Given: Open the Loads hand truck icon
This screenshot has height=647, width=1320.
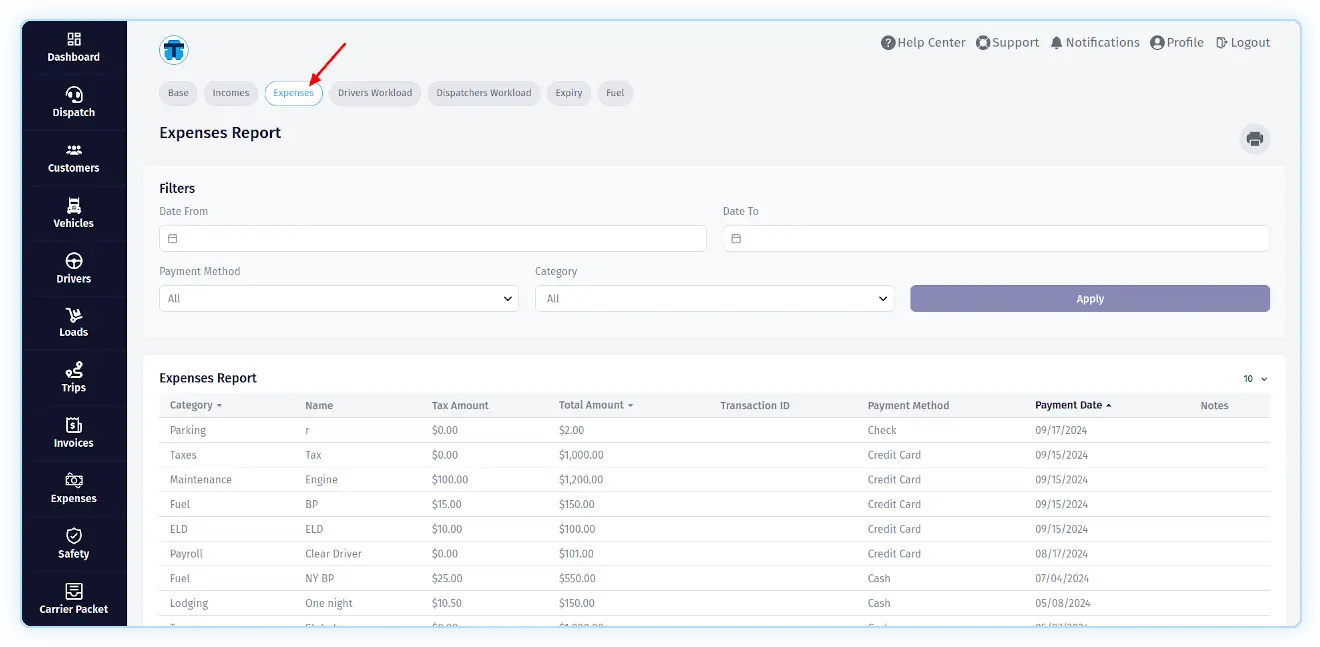Looking at the screenshot, I should pos(74,315).
